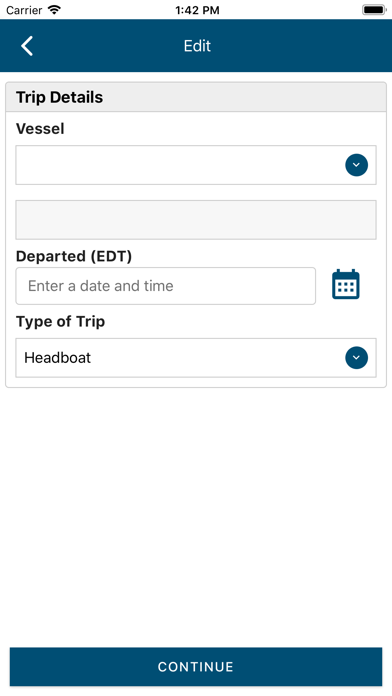Tap the Type of Trip chevron icon
Screen dimensions: 392x696
tap(356, 358)
